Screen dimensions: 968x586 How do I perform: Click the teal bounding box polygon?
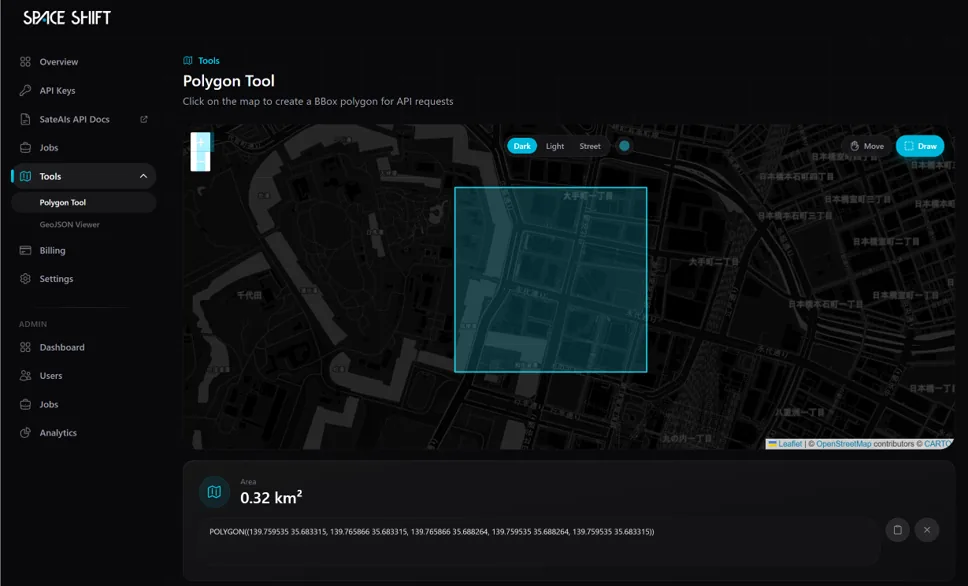[551, 280]
